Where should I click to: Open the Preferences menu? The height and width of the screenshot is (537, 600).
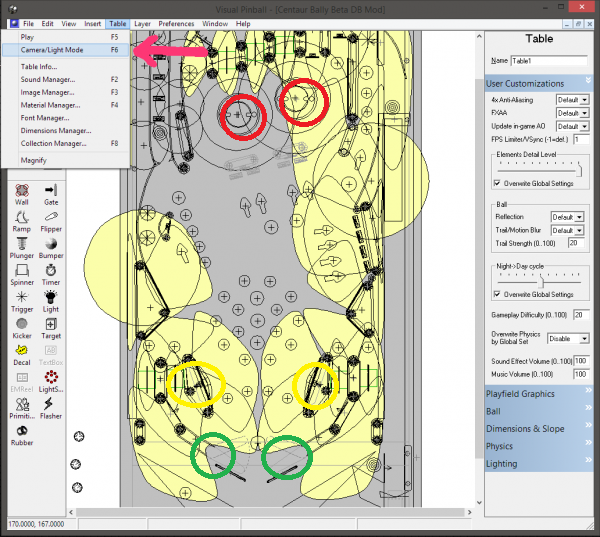click(176, 24)
